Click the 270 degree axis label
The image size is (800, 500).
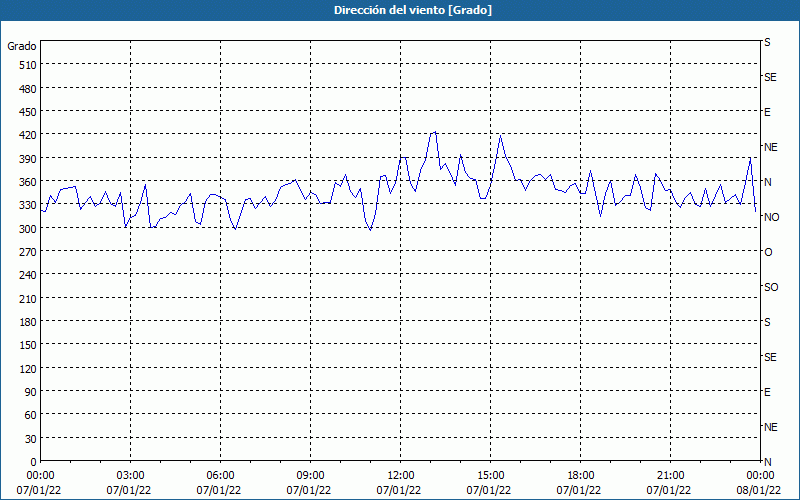tap(28, 252)
